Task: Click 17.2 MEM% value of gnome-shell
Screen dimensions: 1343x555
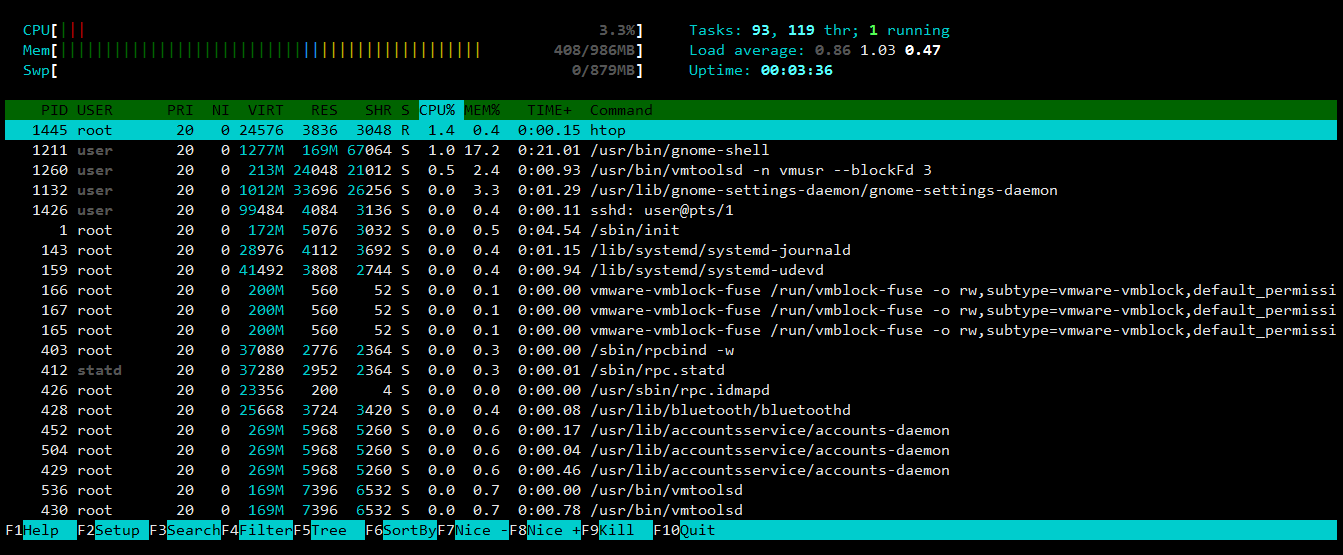Action: pos(482,150)
